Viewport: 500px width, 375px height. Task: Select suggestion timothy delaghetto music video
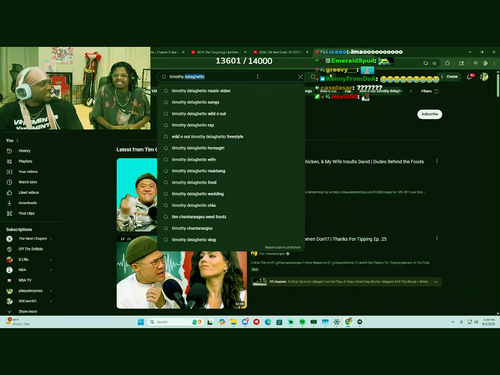(x=231, y=91)
